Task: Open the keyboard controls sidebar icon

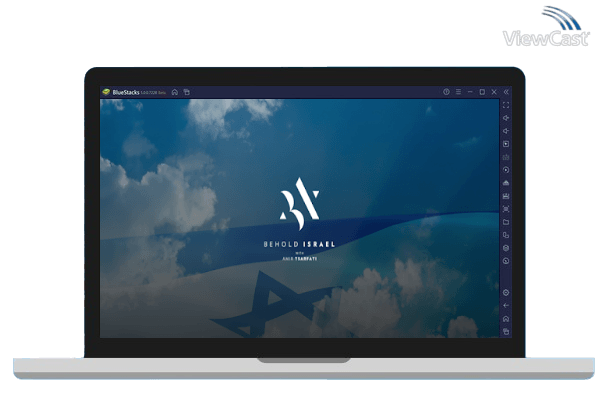Action: [x=506, y=157]
